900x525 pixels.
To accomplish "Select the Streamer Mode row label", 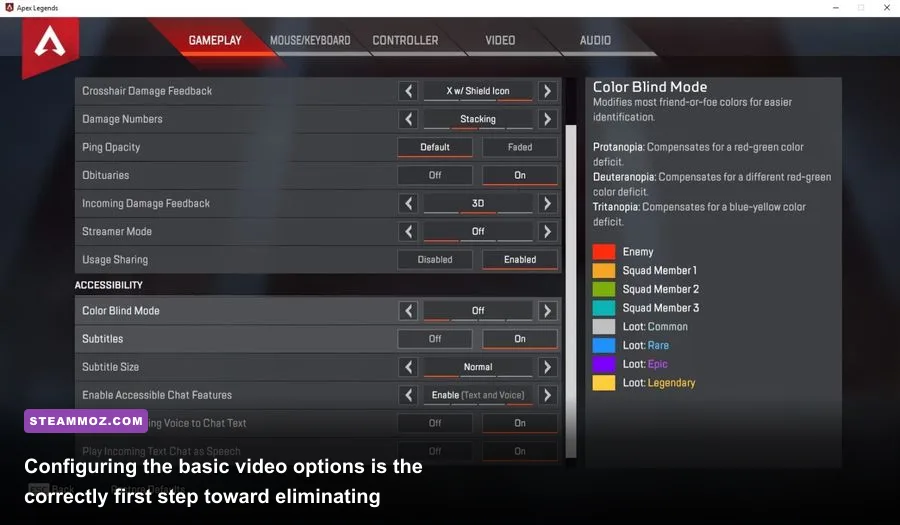I will point(117,231).
